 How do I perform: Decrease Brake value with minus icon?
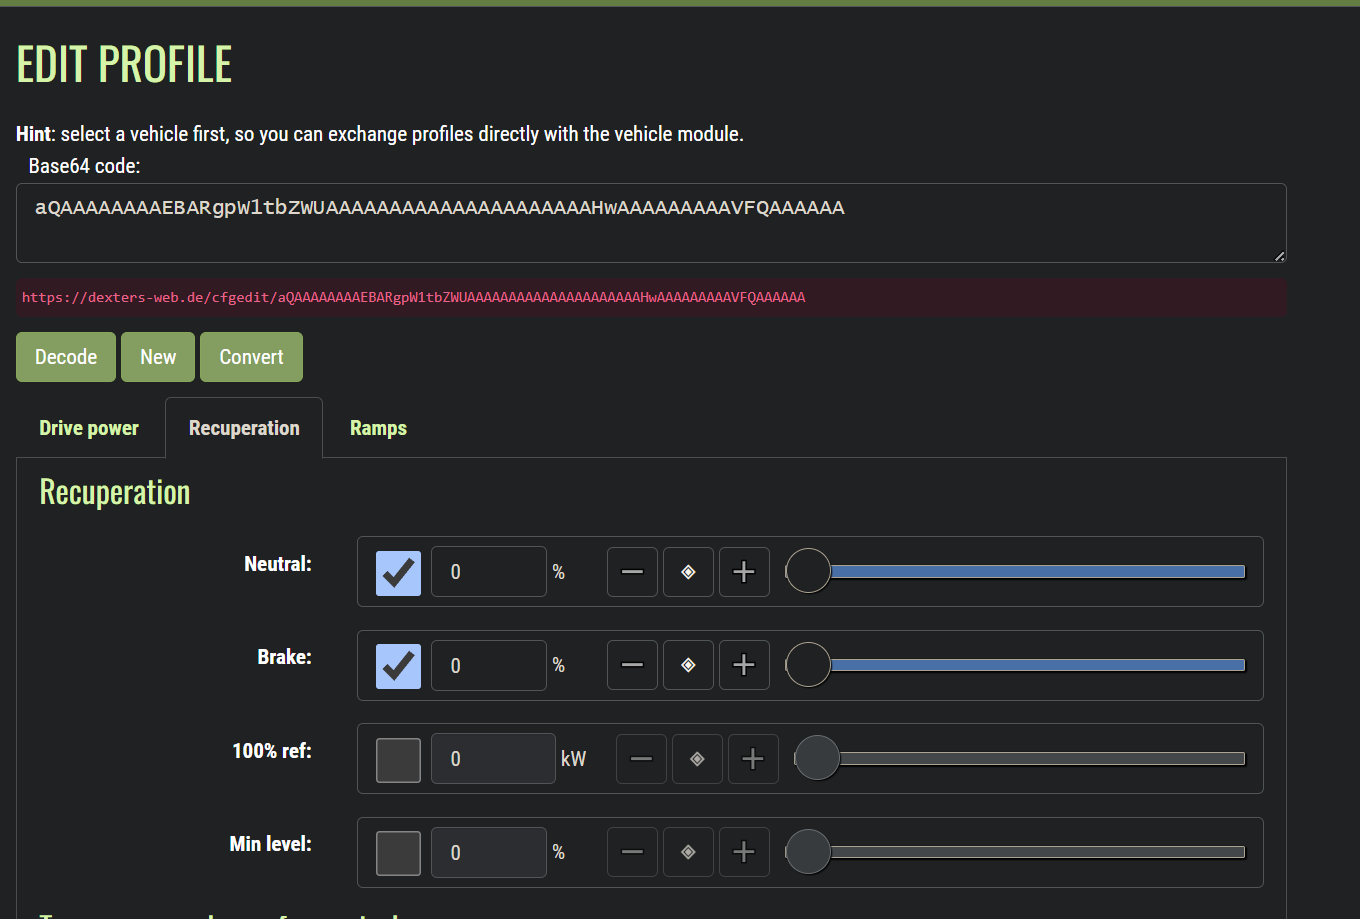pyautogui.click(x=632, y=665)
